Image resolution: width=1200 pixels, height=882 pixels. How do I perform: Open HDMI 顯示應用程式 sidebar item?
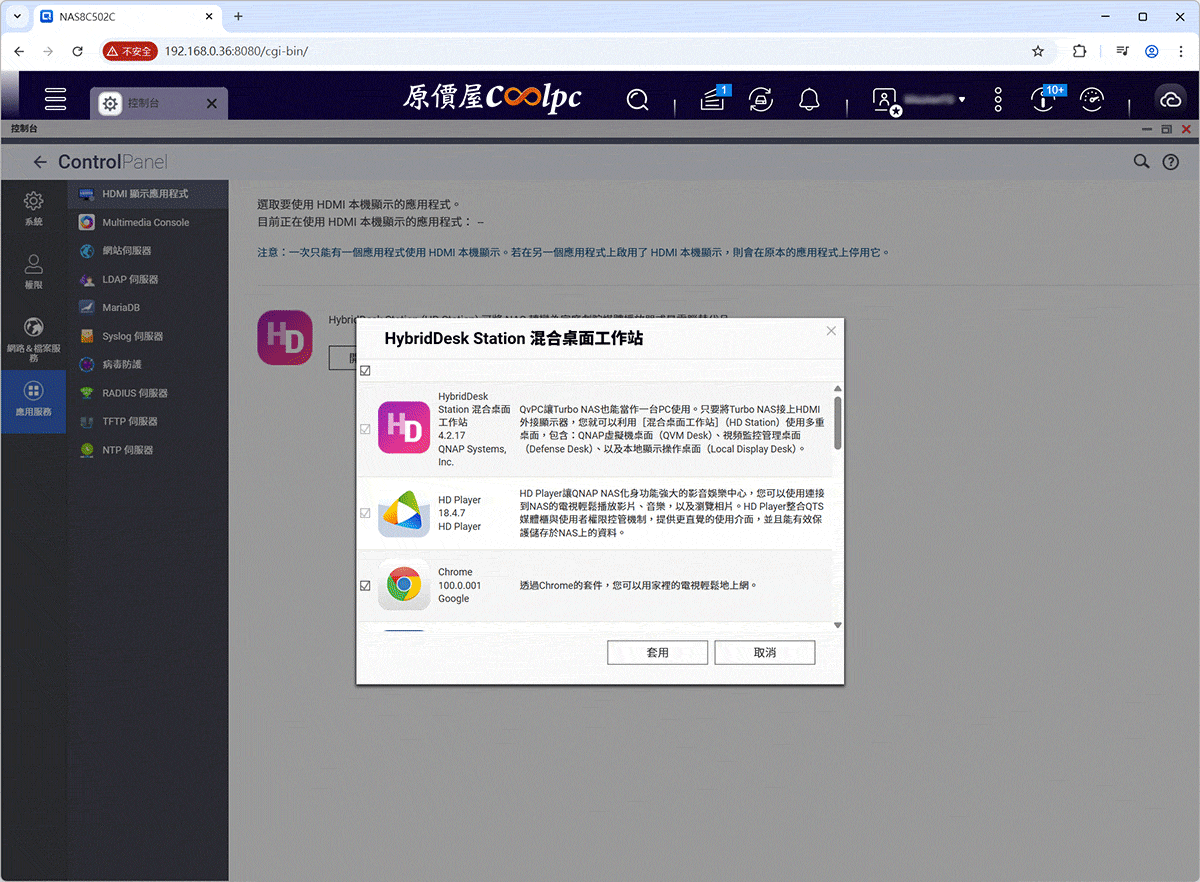click(148, 194)
